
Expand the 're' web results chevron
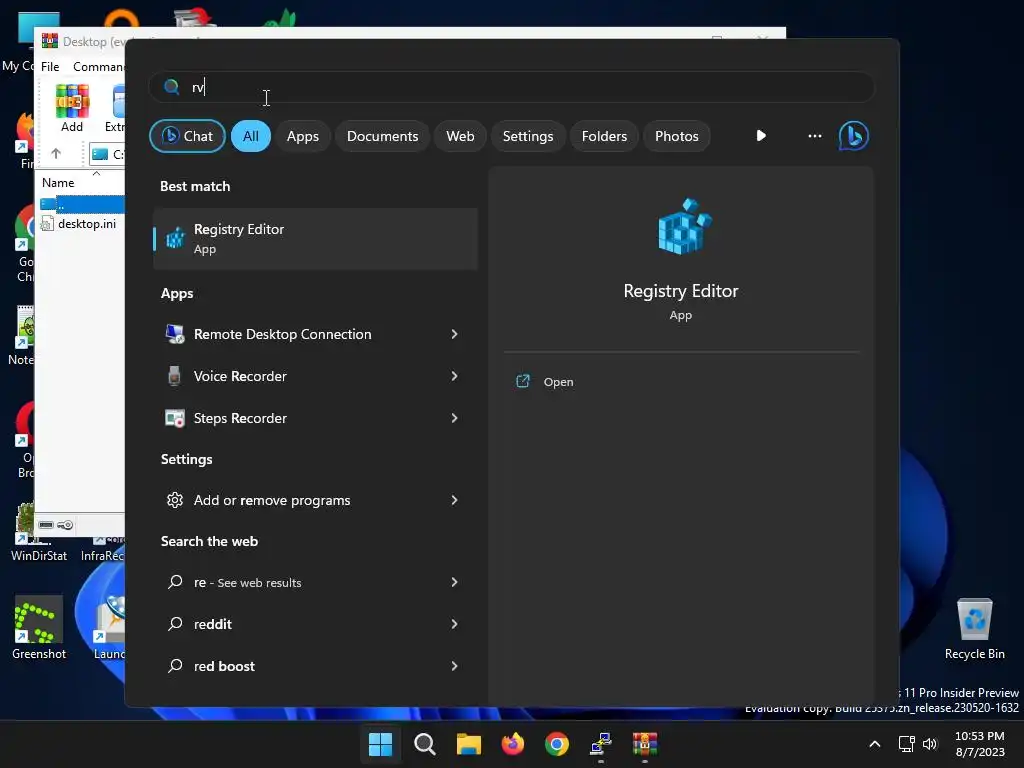click(x=454, y=583)
